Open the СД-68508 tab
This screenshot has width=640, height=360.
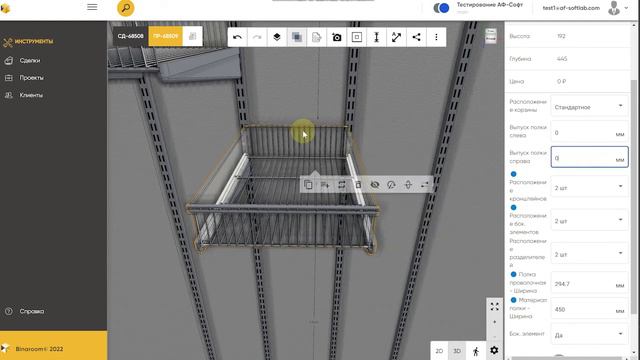point(130,36)
